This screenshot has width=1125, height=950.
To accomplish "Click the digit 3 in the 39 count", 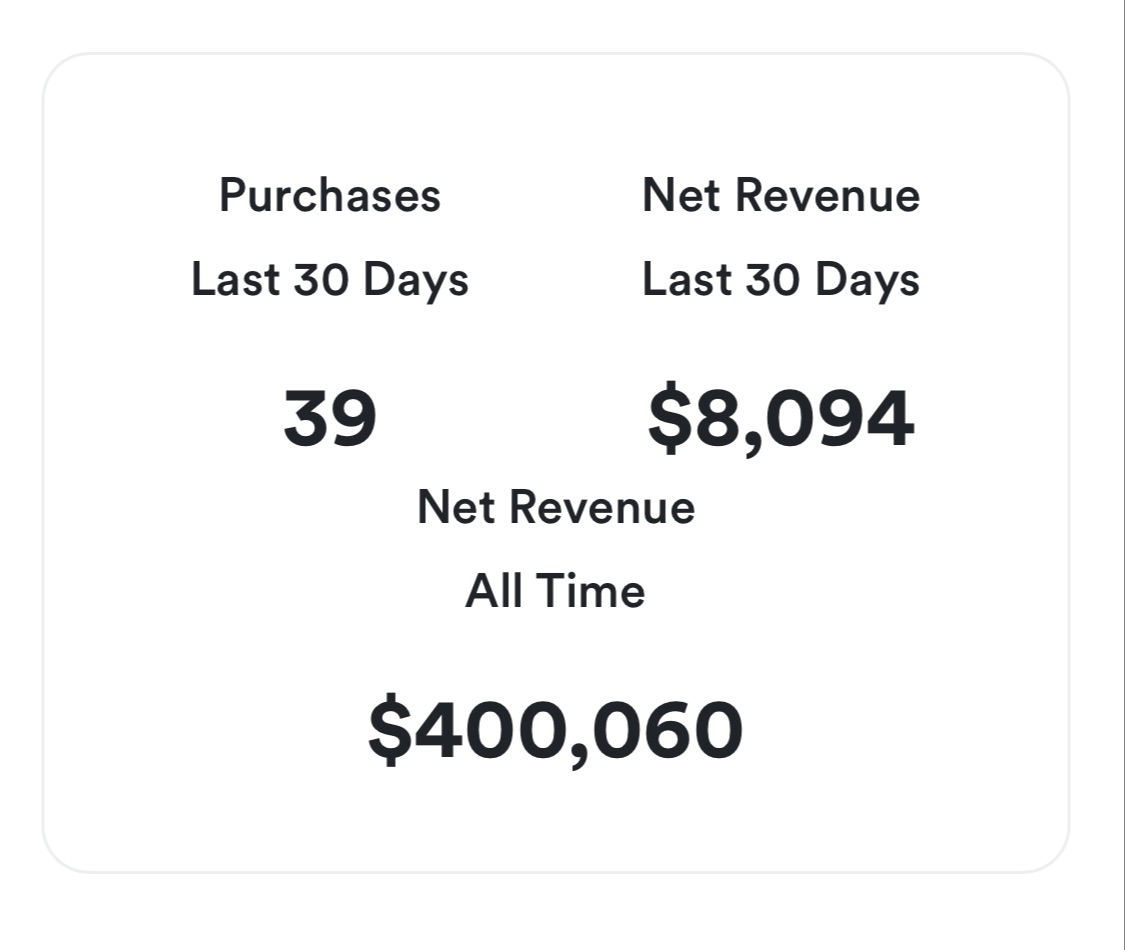I will tap(306, 418).
